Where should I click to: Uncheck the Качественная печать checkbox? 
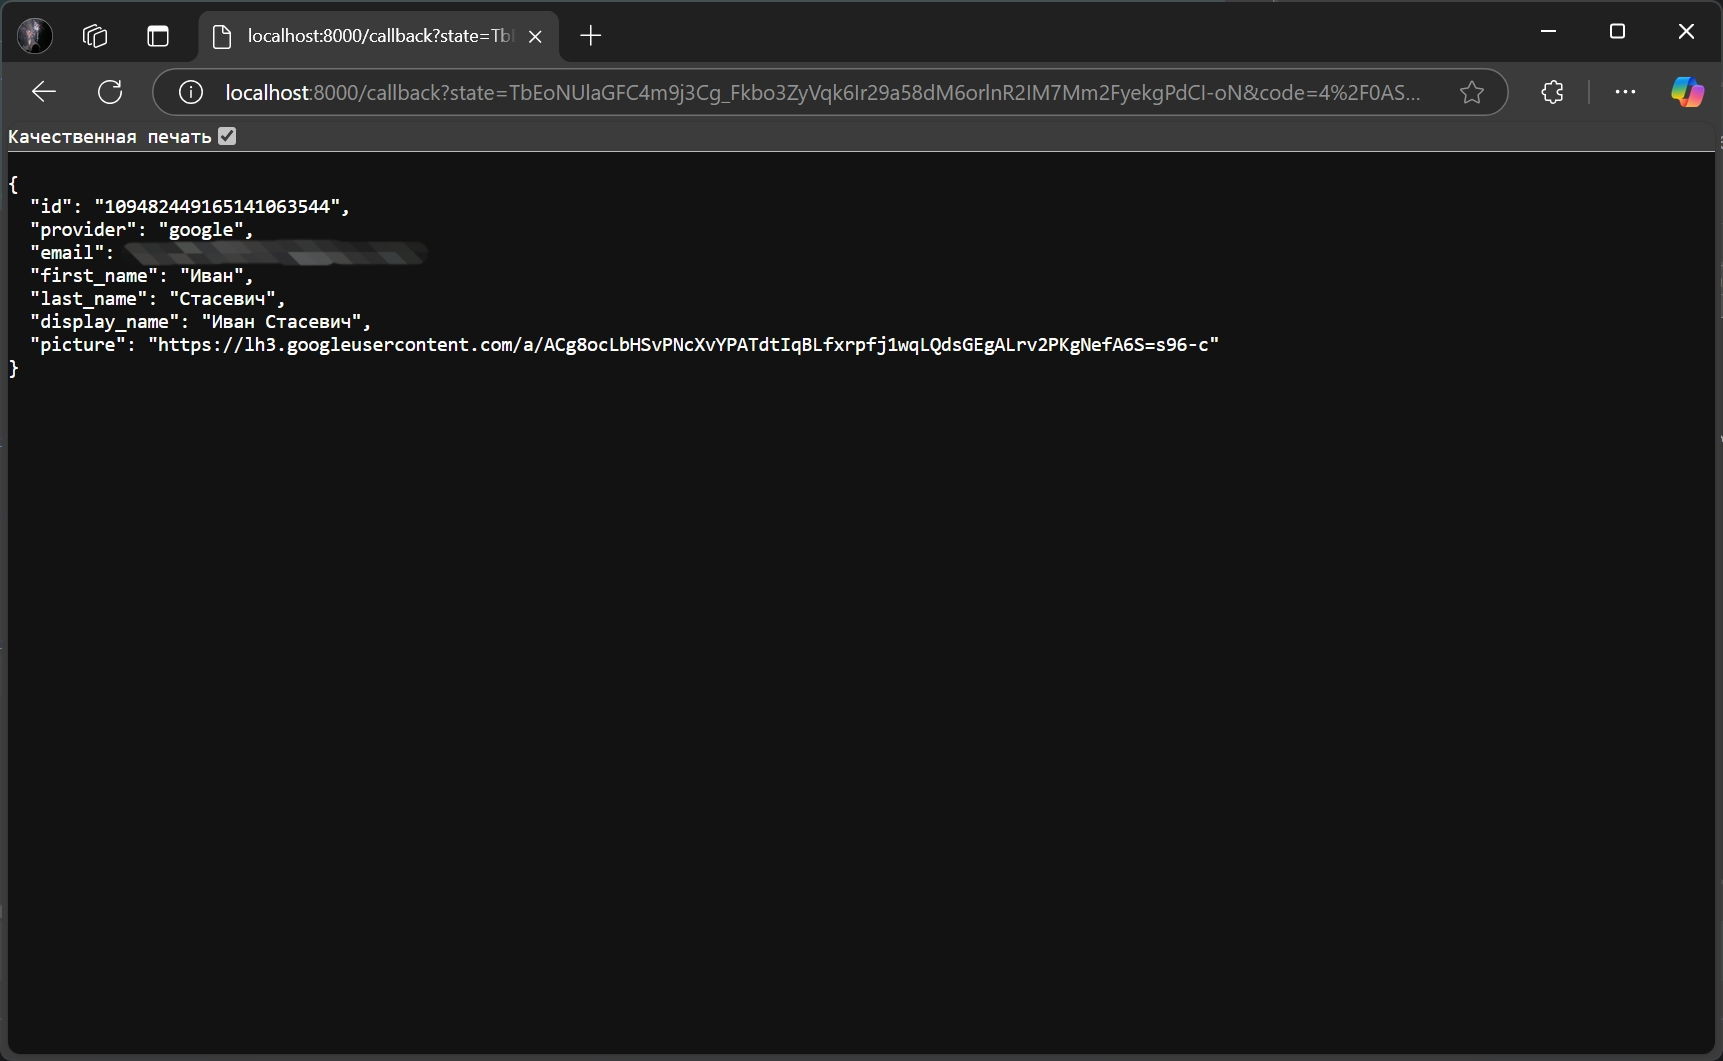click(x=227, y=136)
